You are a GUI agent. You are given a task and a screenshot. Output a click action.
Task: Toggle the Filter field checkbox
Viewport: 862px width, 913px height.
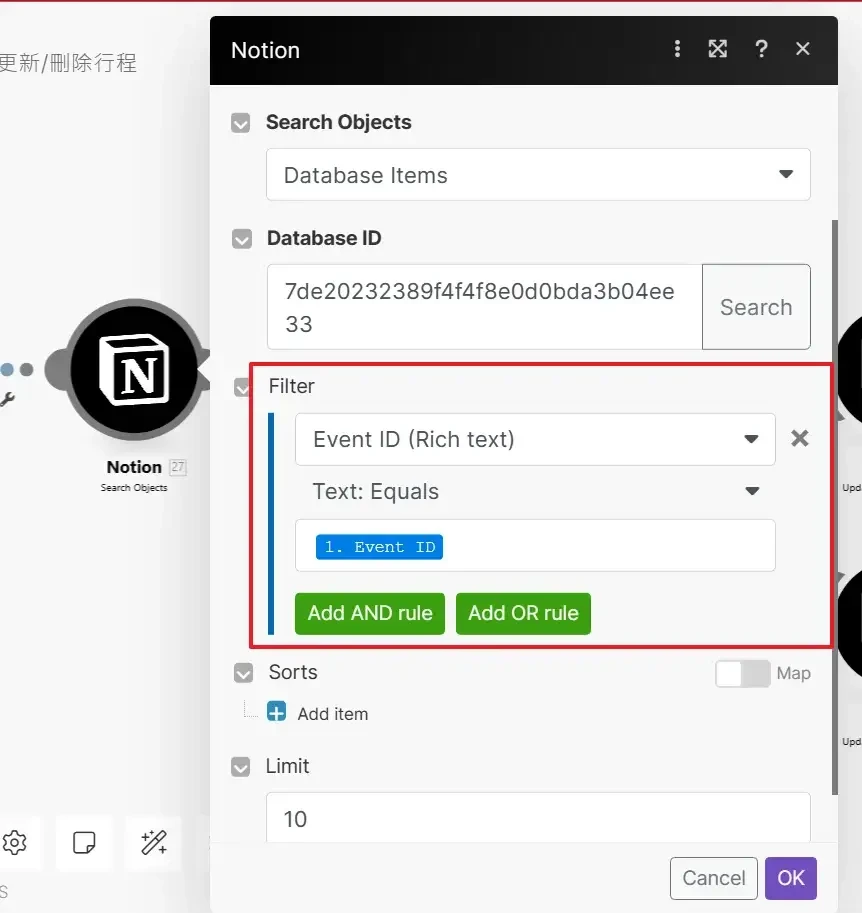(x=241, y=387)
